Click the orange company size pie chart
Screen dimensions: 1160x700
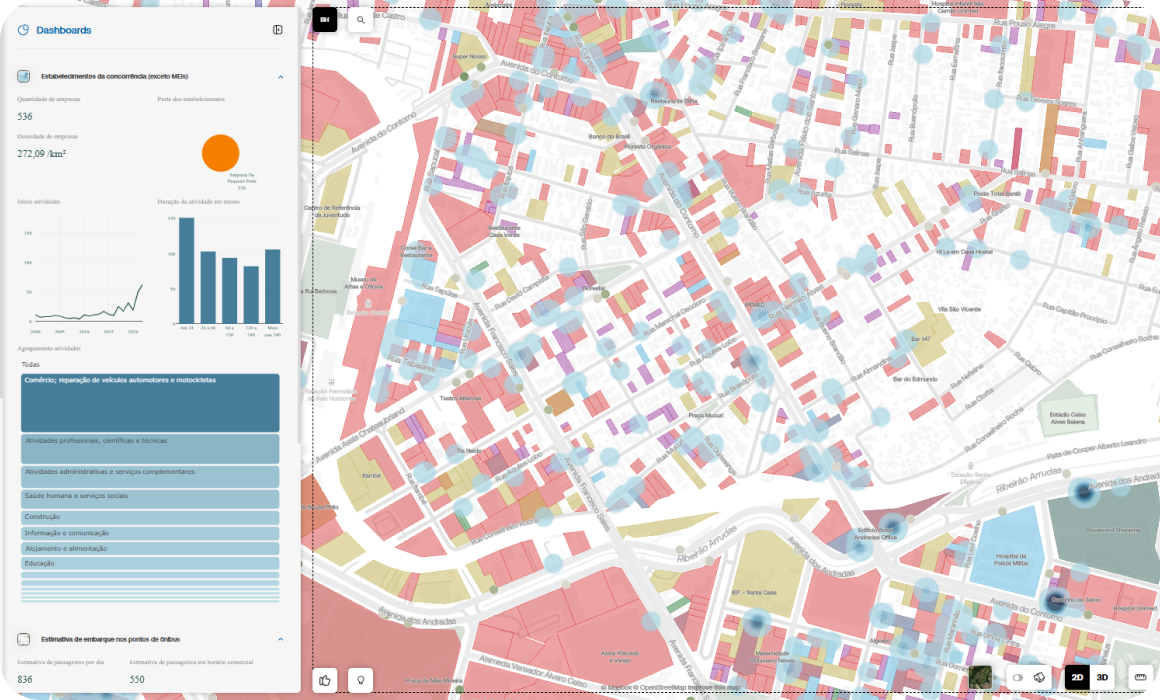click(220, 153)
